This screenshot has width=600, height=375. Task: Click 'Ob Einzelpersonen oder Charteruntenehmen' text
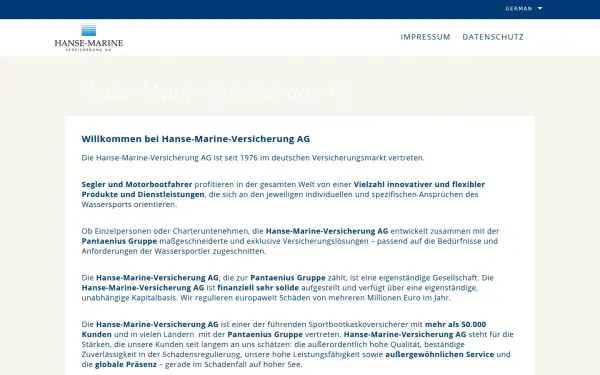tap(165, 231)
